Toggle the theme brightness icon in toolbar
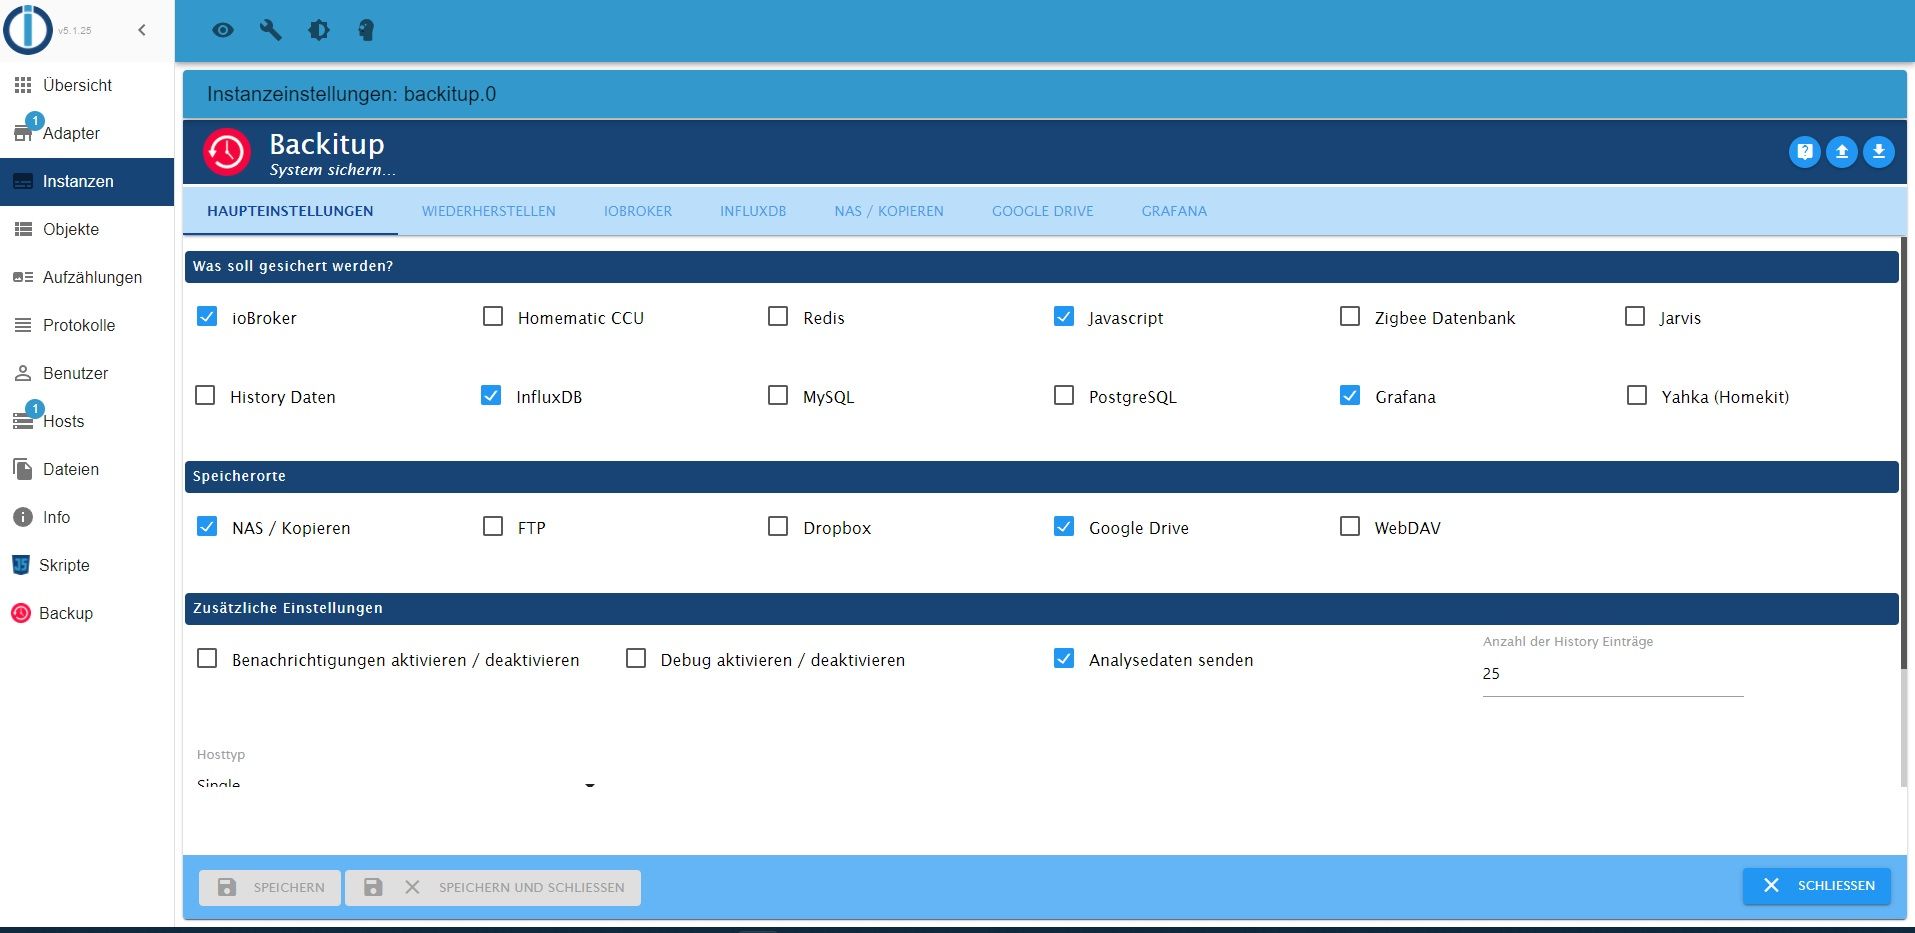Screen dimensions: 1915x933 319,30
